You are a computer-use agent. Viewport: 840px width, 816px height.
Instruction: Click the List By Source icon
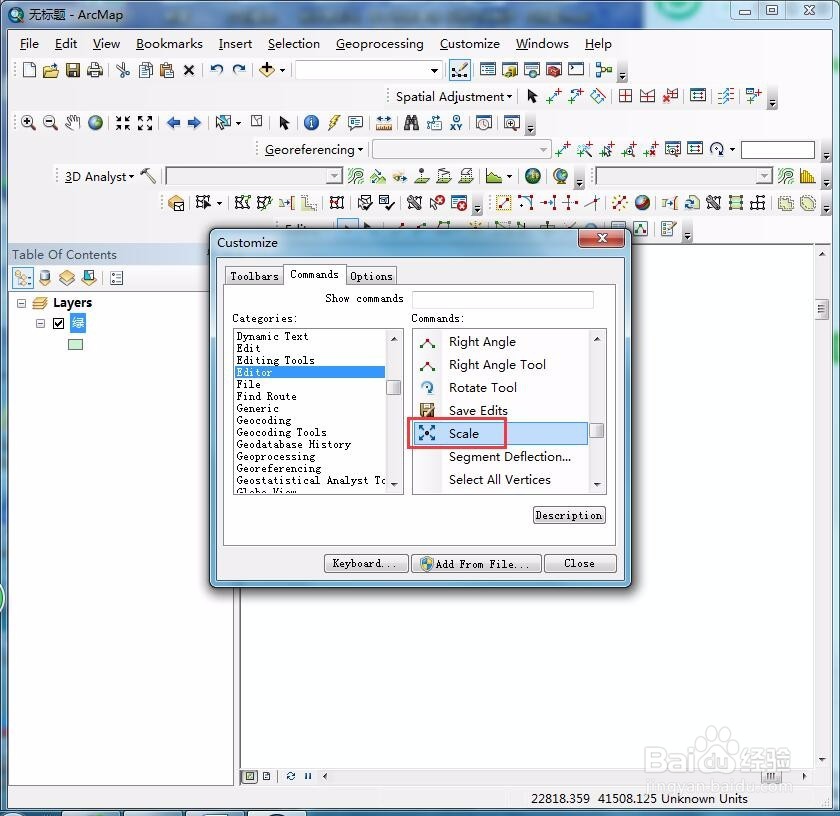tap(46, 278)
